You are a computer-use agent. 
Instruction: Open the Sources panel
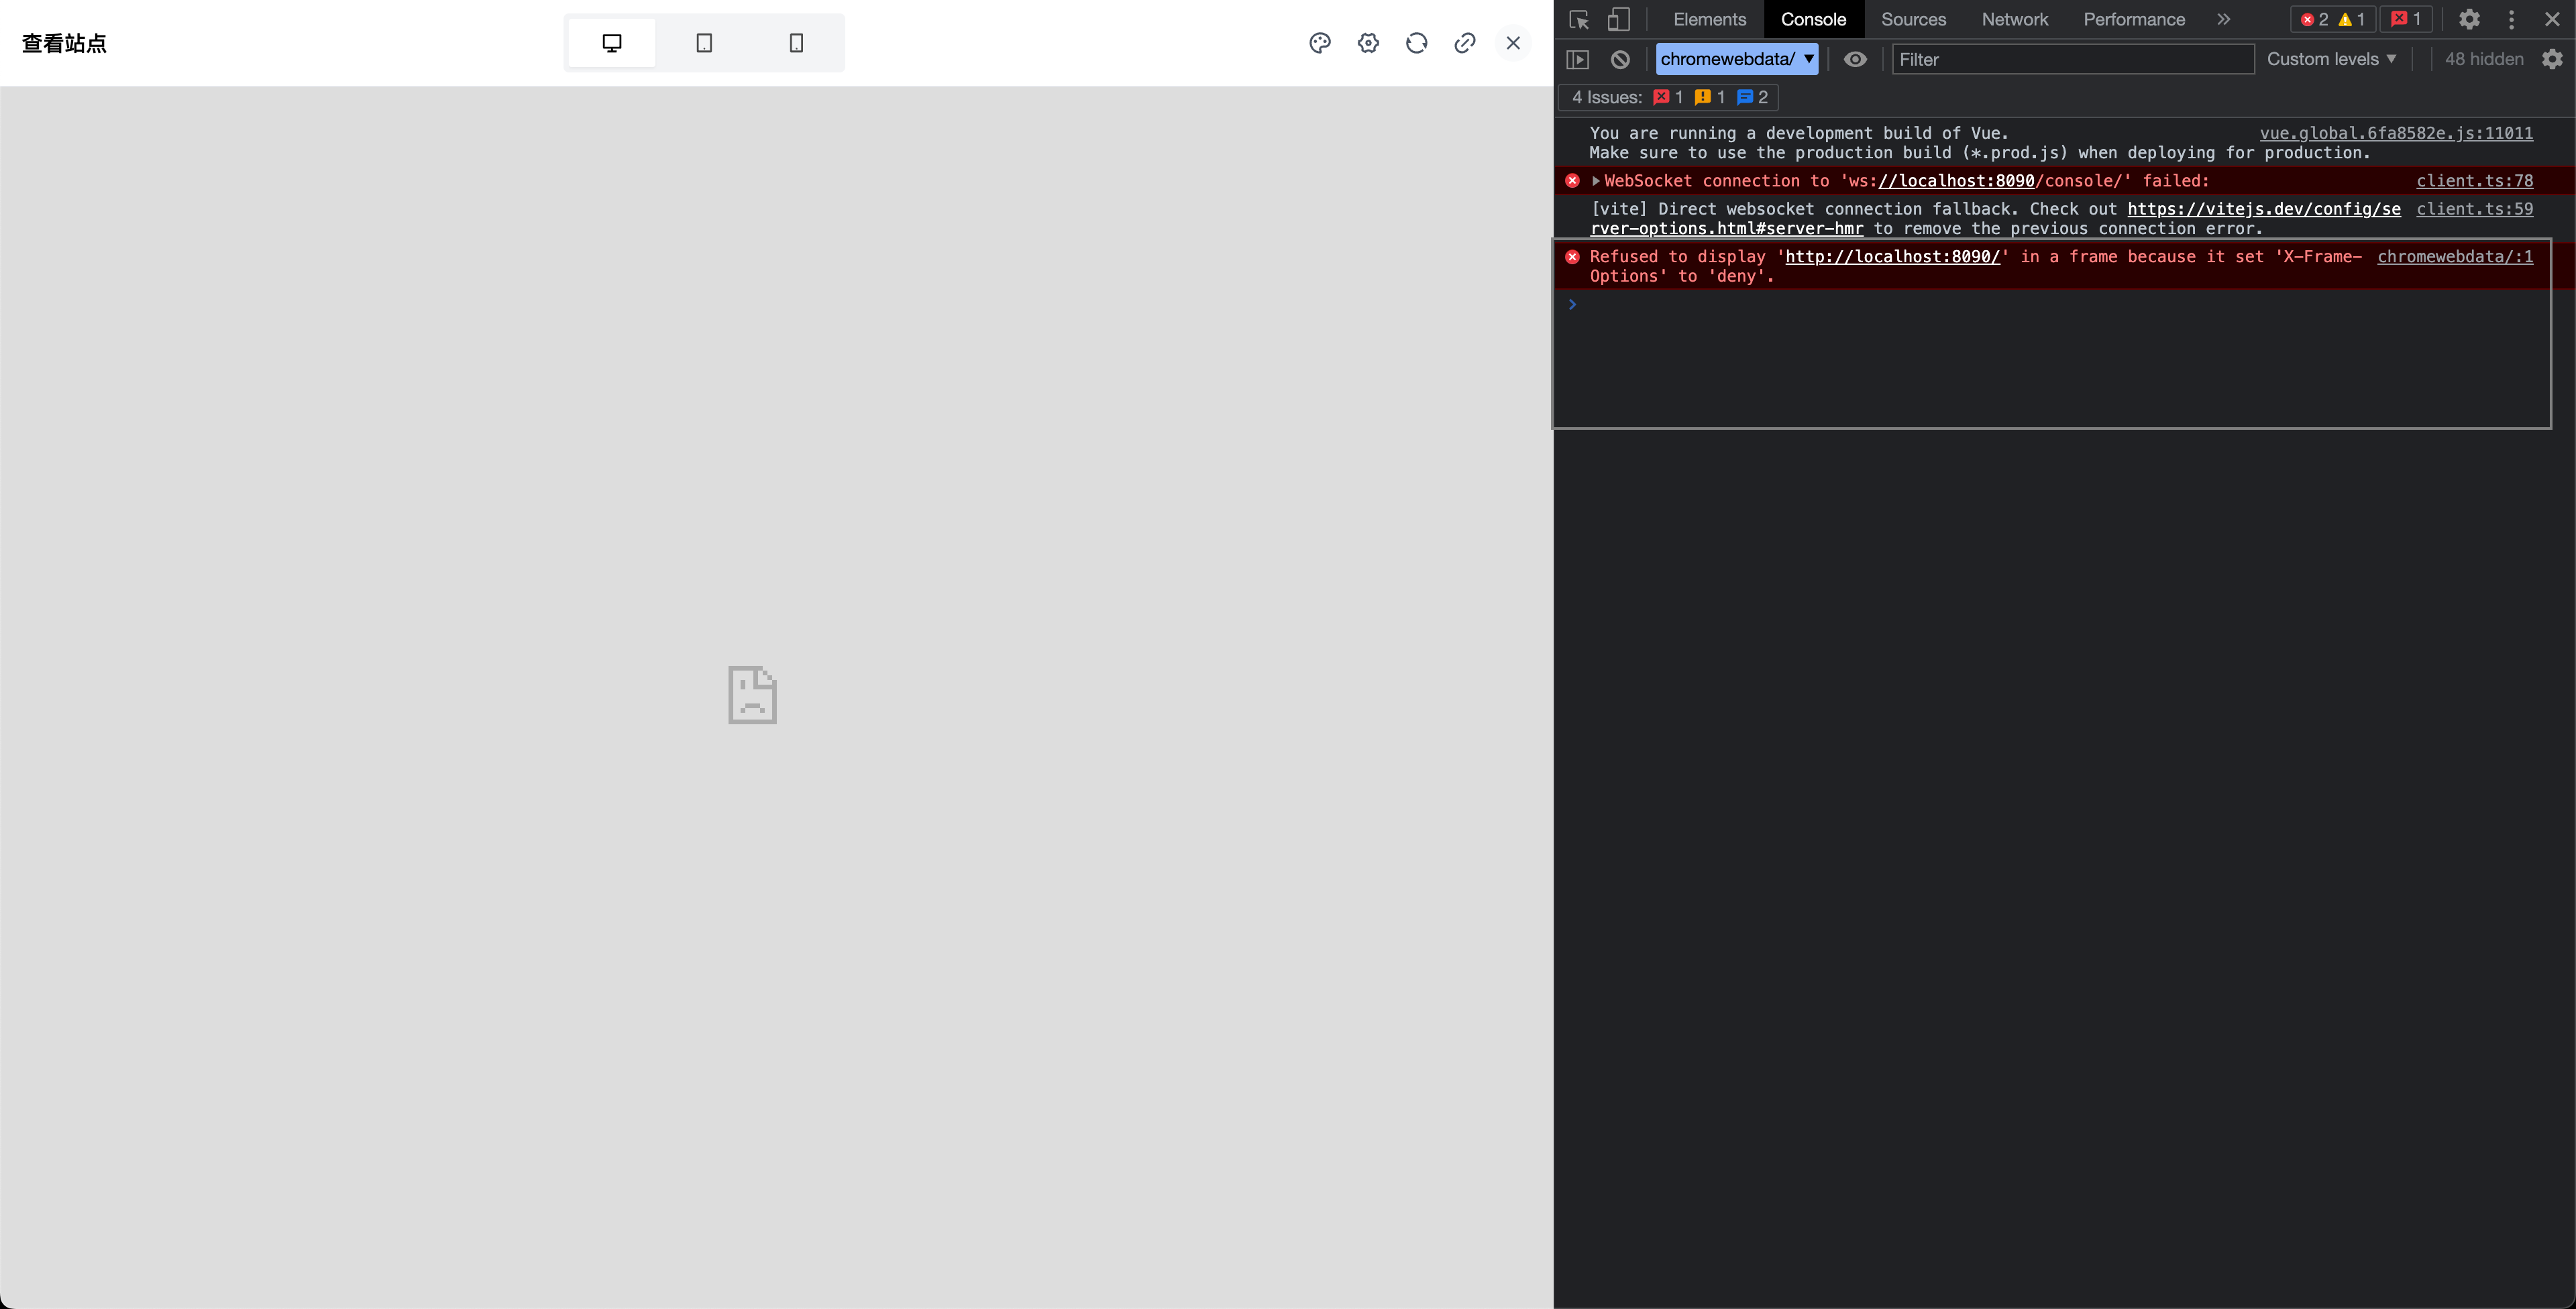[1913, 19]
